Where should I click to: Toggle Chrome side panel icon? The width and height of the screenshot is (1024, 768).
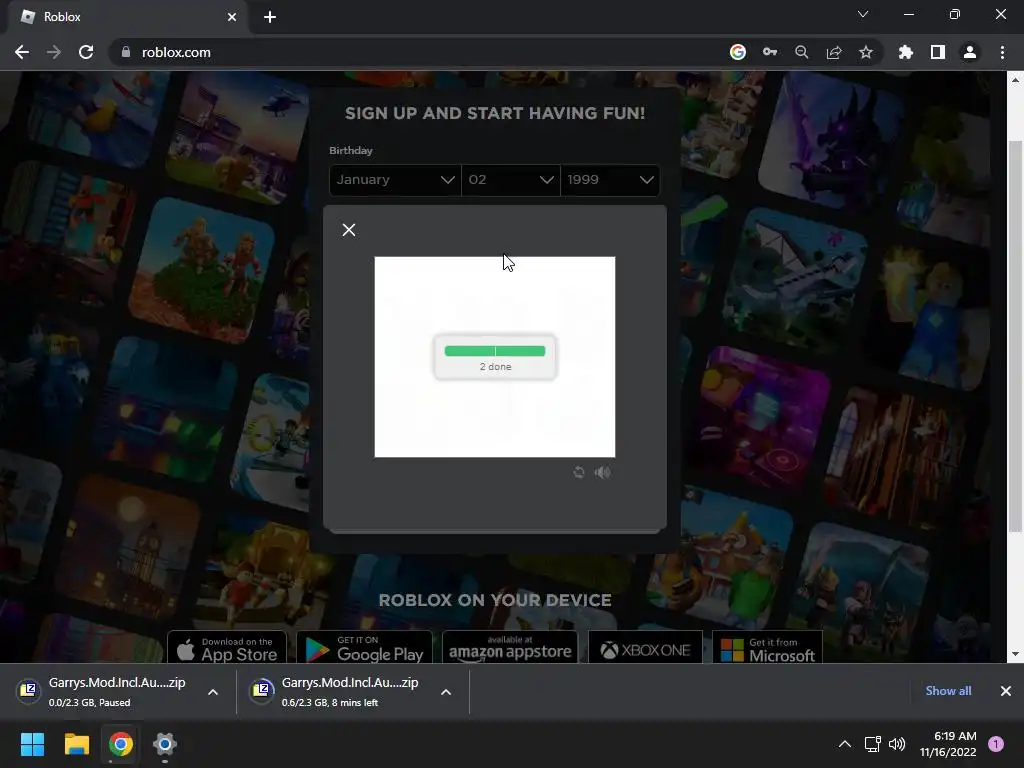pos(938,52)
